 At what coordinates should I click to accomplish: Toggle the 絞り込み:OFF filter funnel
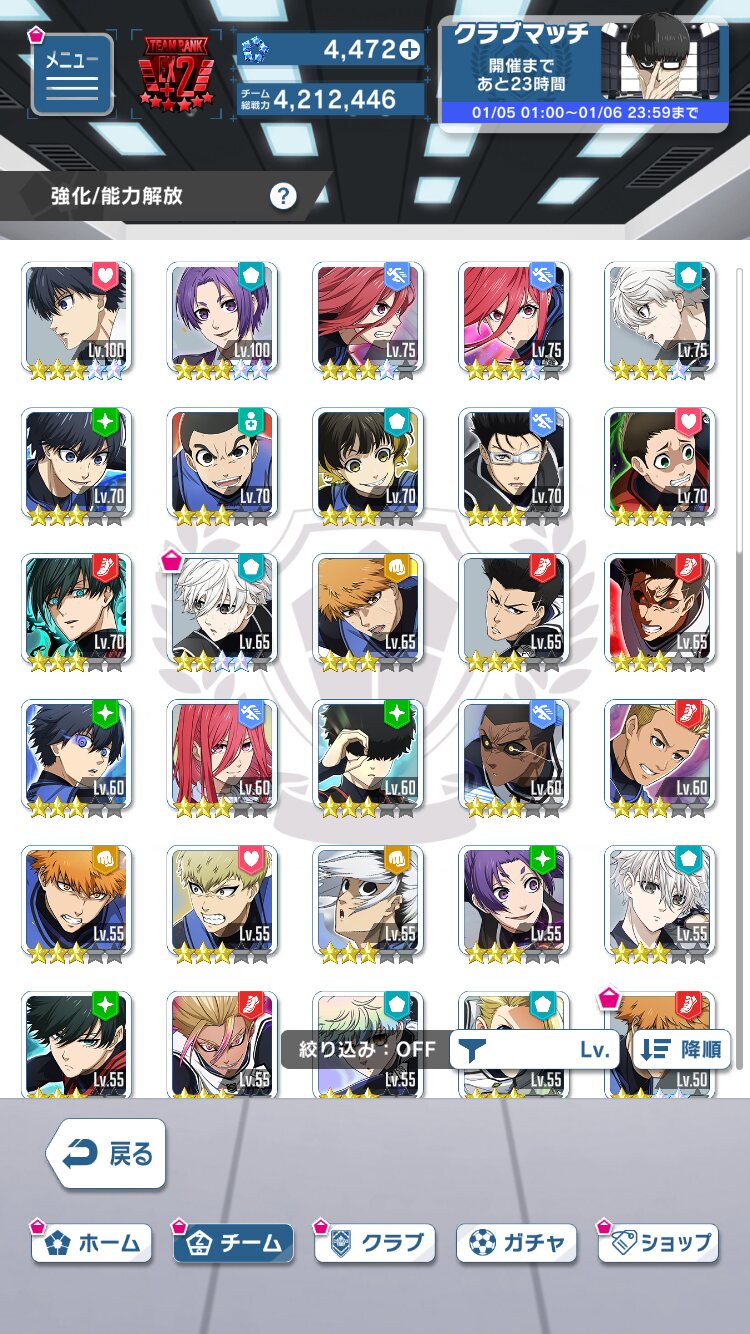click(x=469, y=1050)
